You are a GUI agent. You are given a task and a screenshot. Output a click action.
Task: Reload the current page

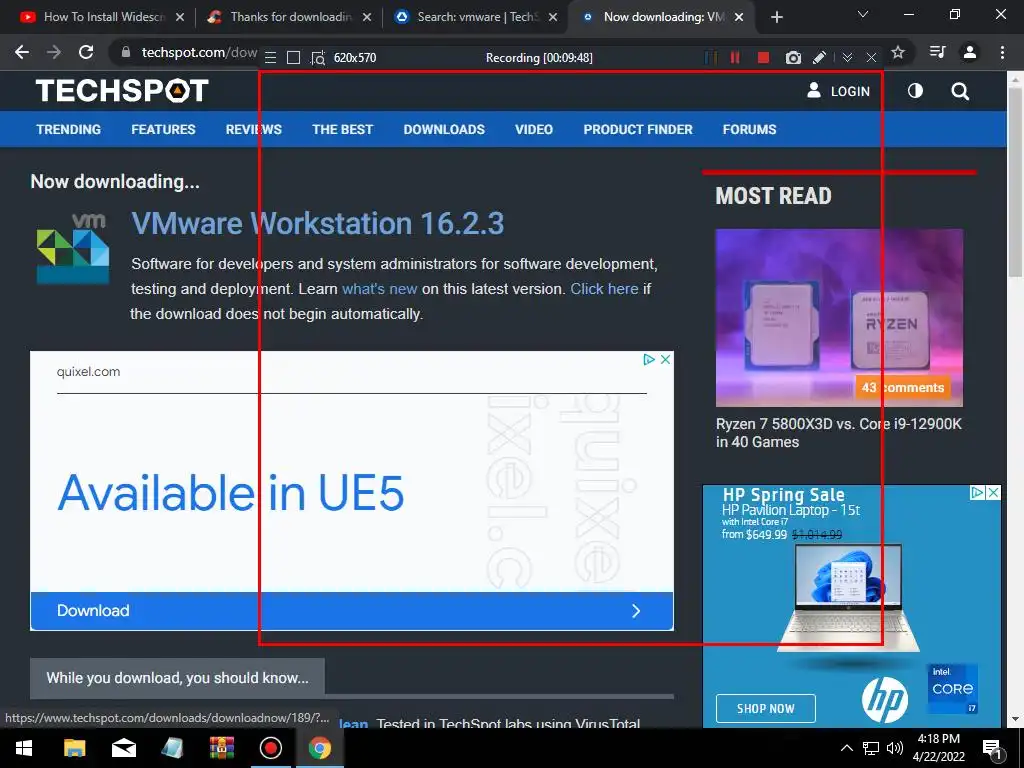pos(86,52)
